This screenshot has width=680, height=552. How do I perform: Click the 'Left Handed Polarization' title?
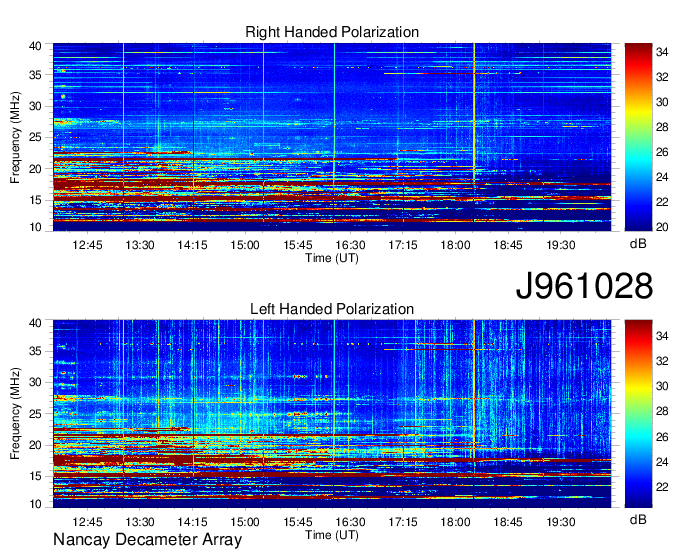332,309
